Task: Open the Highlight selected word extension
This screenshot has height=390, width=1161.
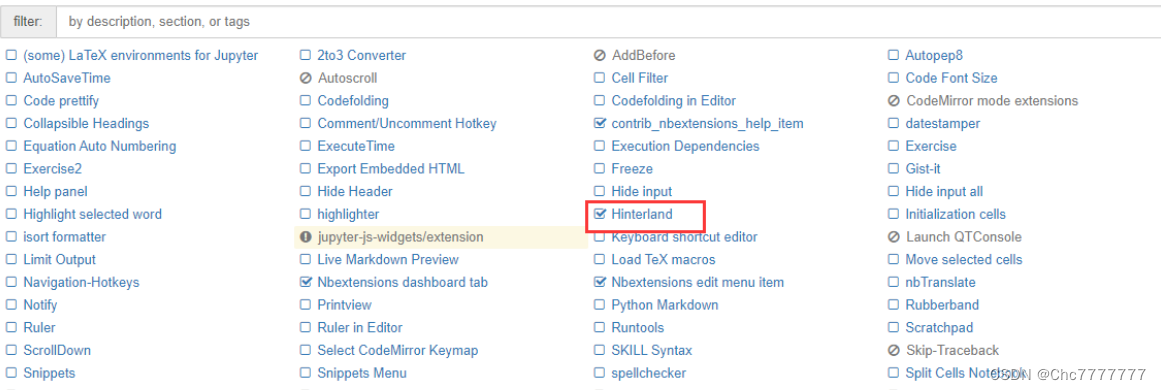Action: [x=93, y=214]
